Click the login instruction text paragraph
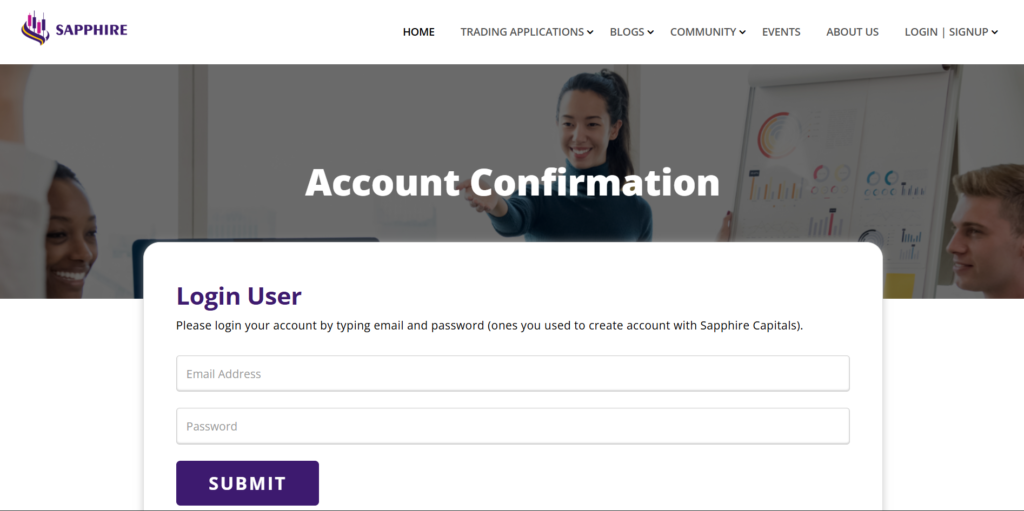This screenshot has width=1024, height=511. coord(490,325)
